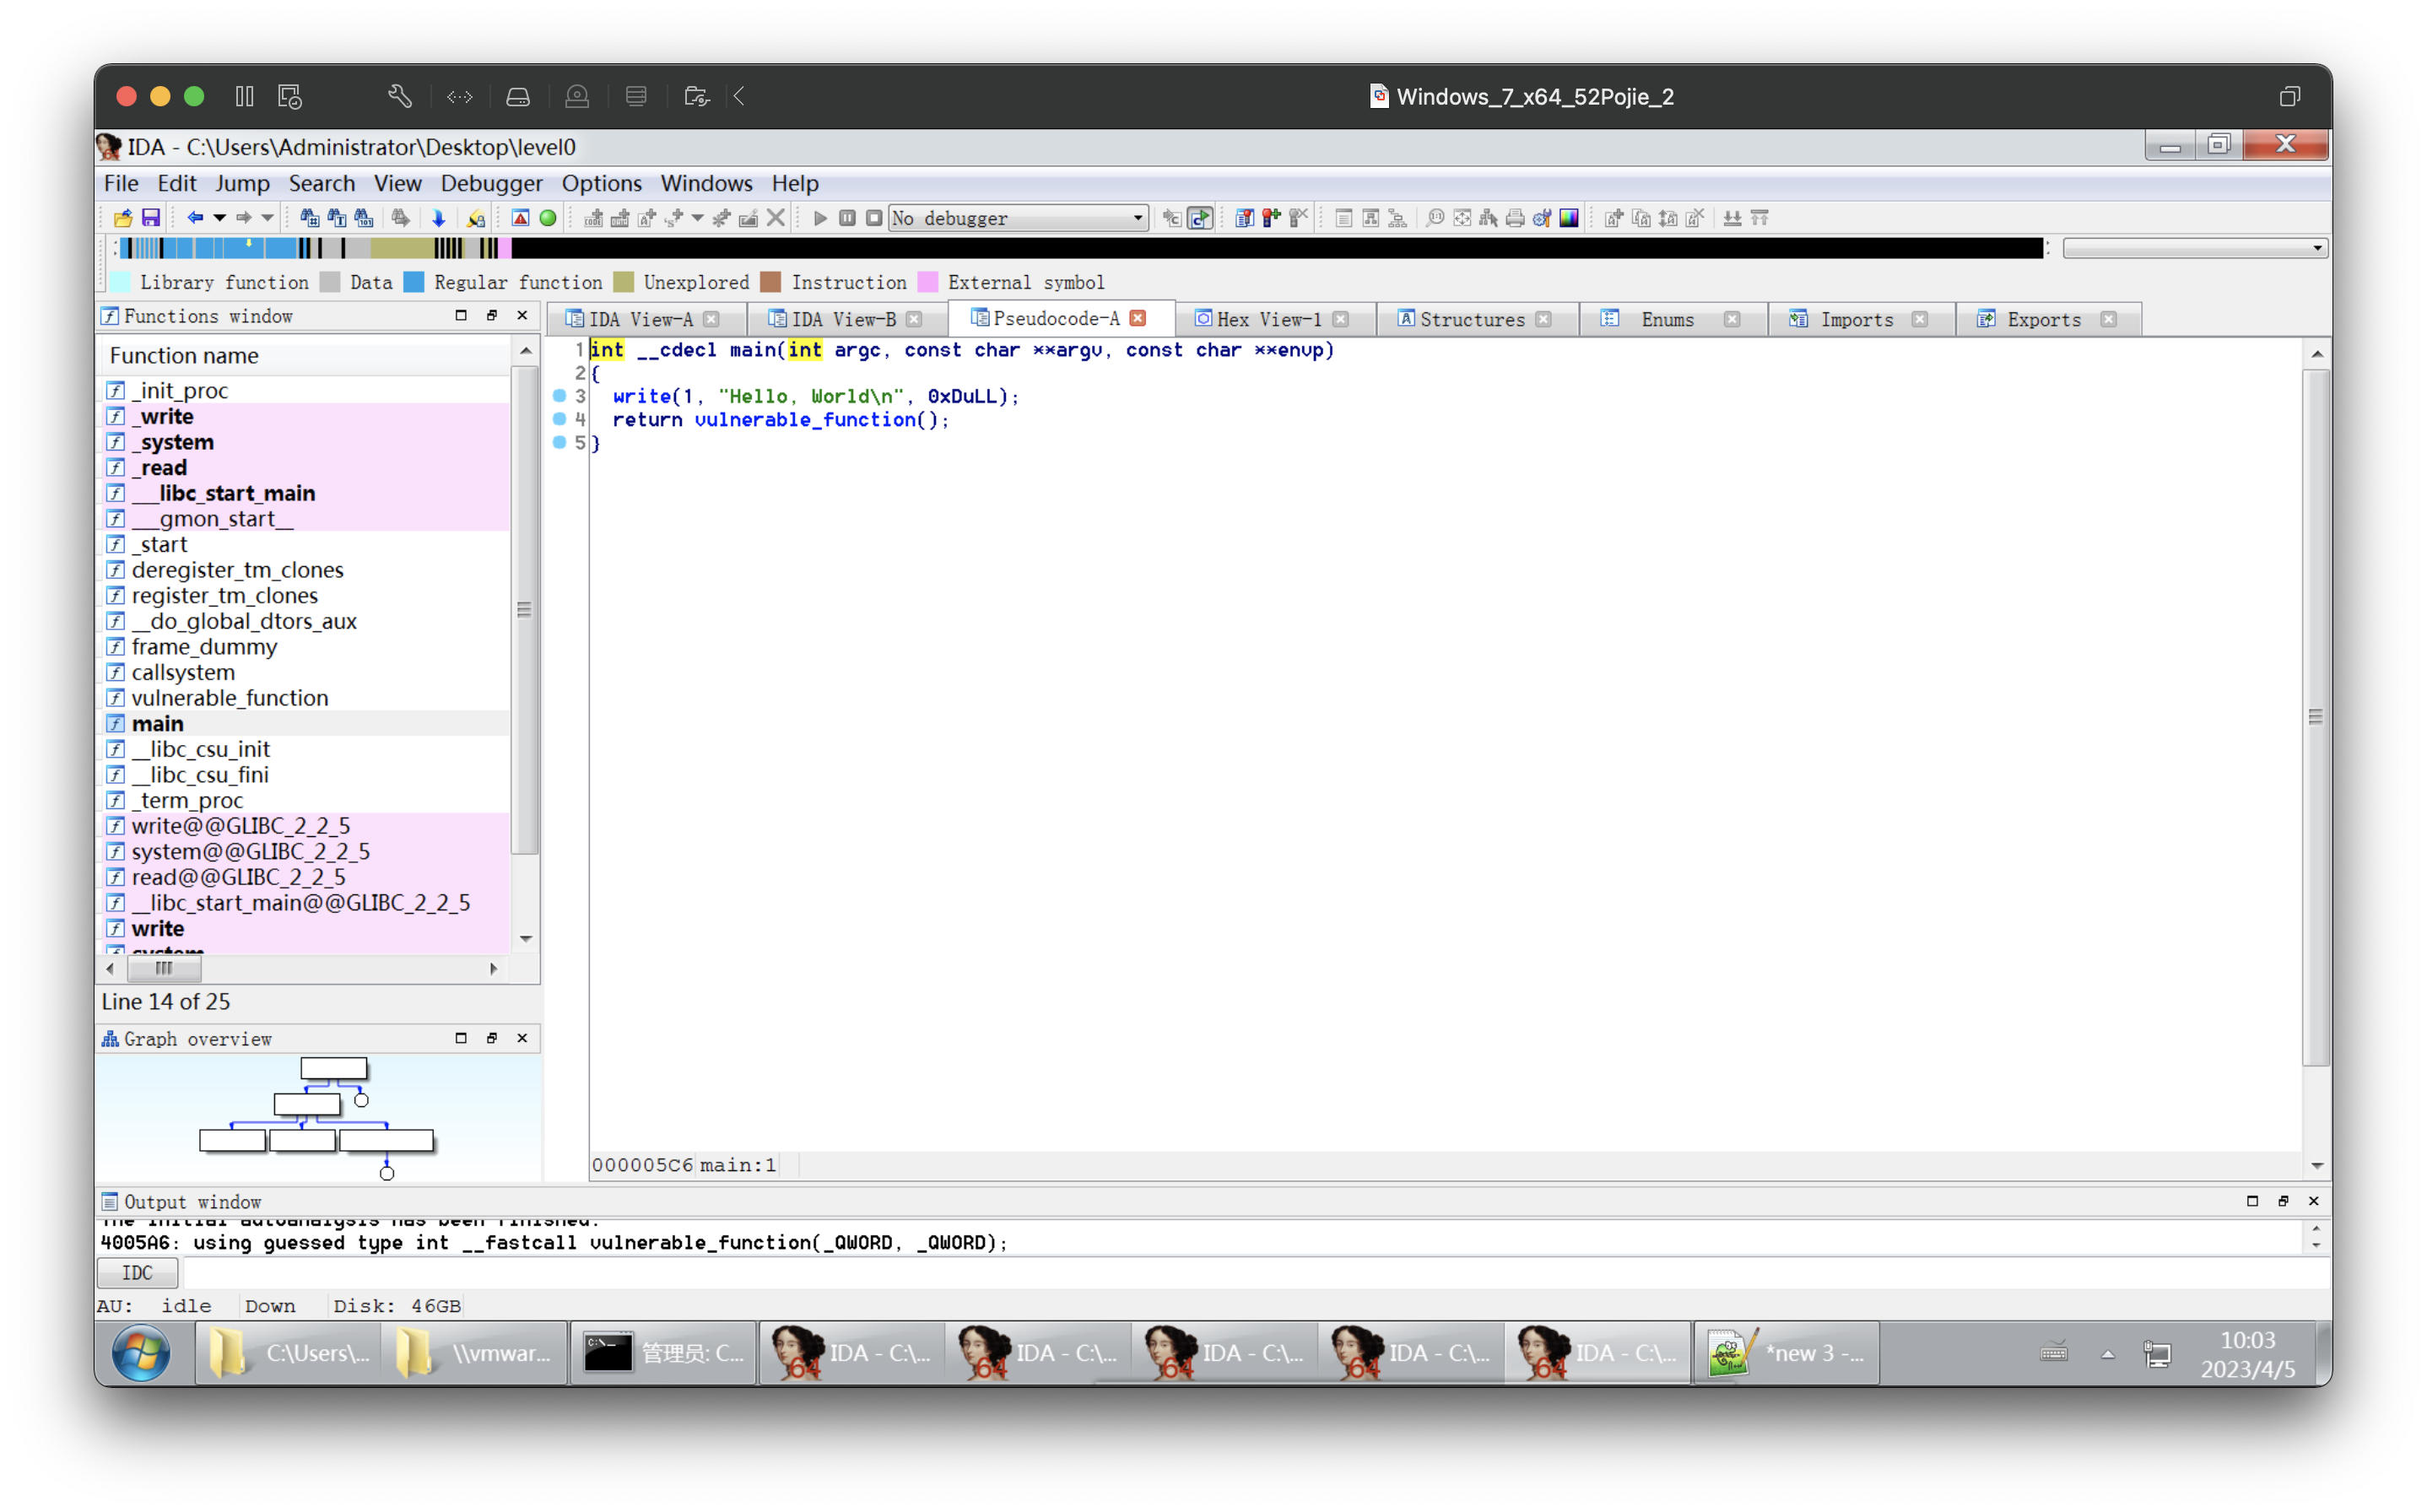The image size is (2427, 1512).
Task: Open the No debugger dropdown
Action: tap(1018, 218)
